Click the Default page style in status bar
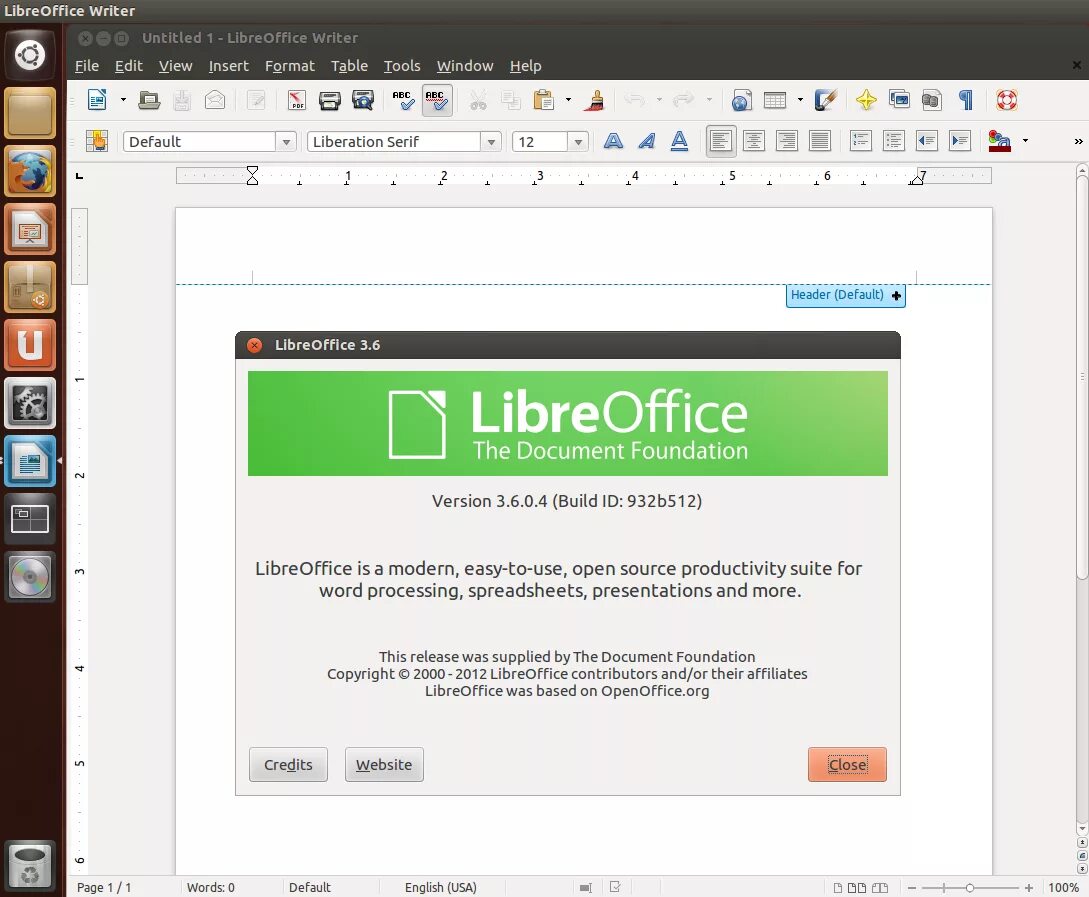This screenshot has height=897, width=1089. pyautogui.click(x=310, y=887)
